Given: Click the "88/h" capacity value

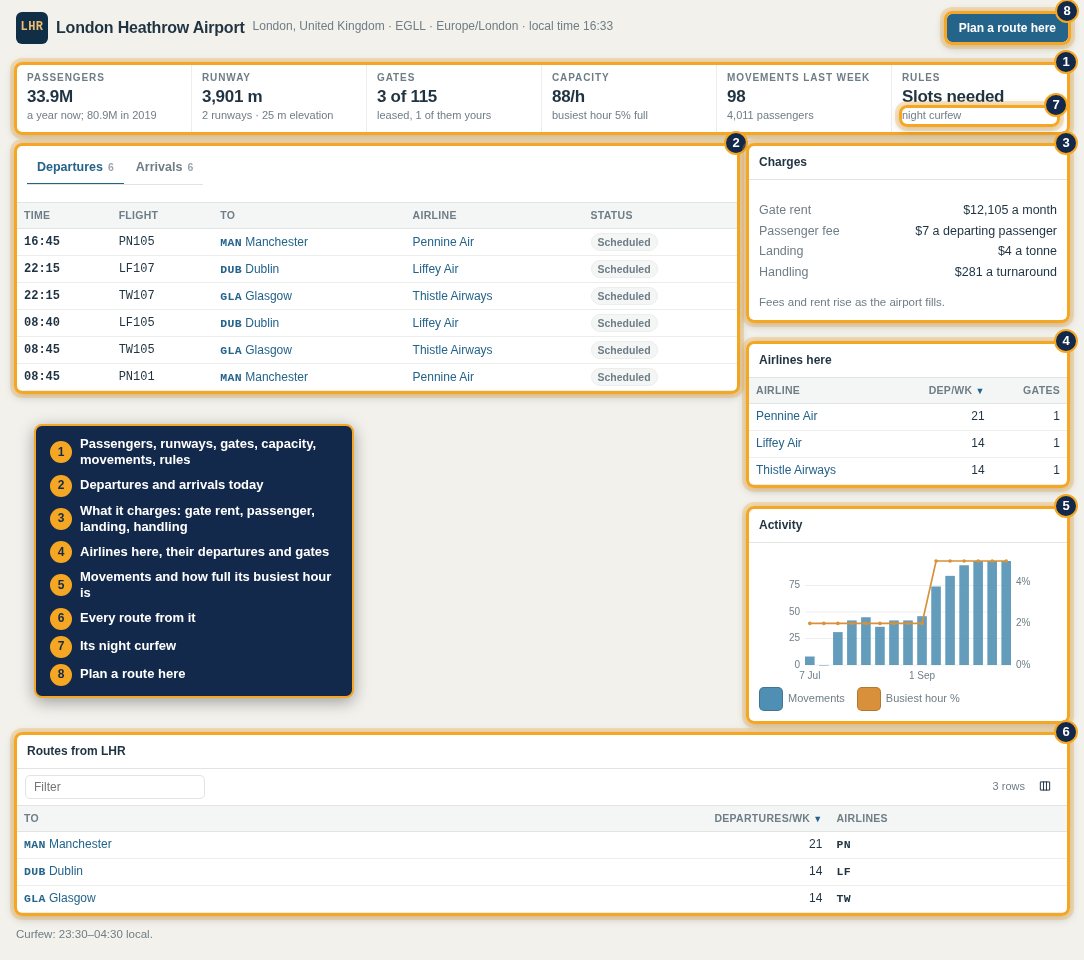Looking at the screenshot, I should tap(568, 96).
